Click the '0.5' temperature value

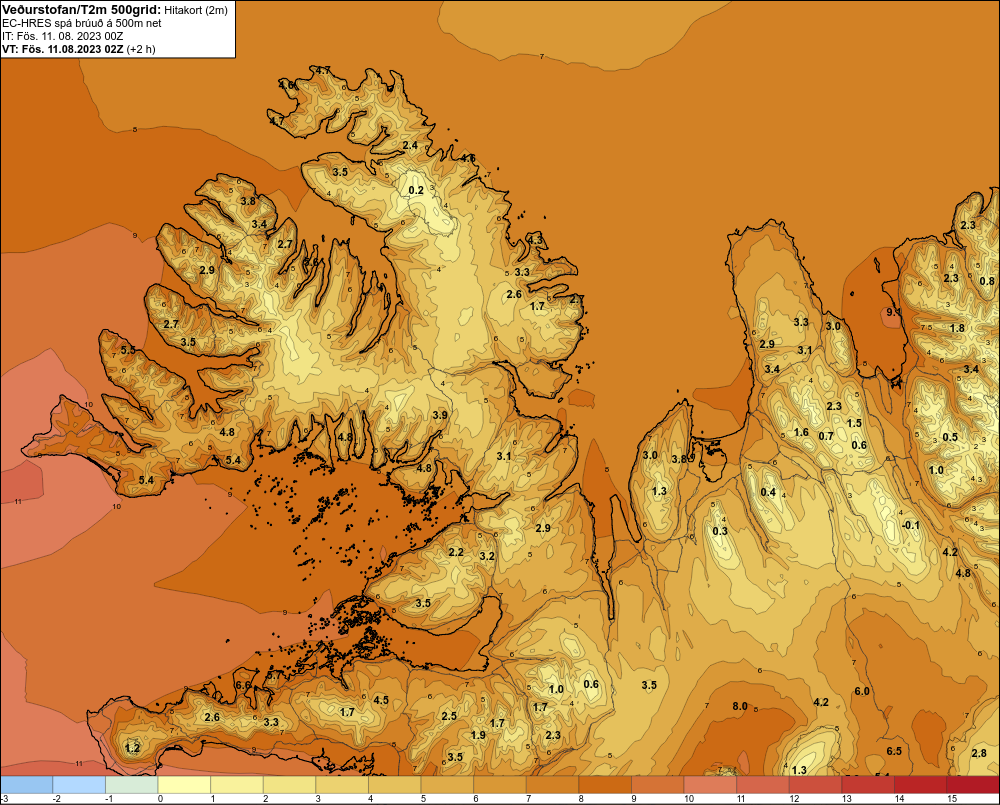pos(950,437)
